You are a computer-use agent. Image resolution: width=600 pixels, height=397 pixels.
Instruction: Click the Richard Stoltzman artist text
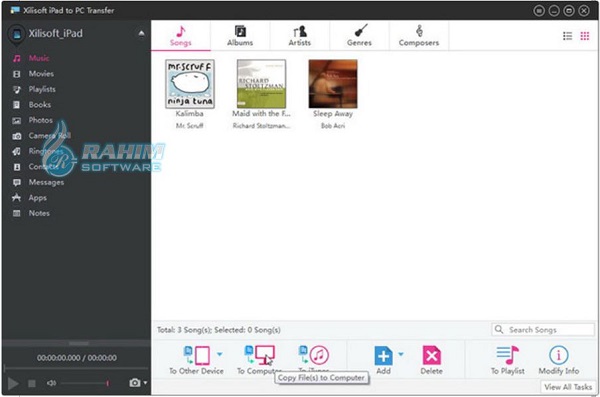pos(261,126)
